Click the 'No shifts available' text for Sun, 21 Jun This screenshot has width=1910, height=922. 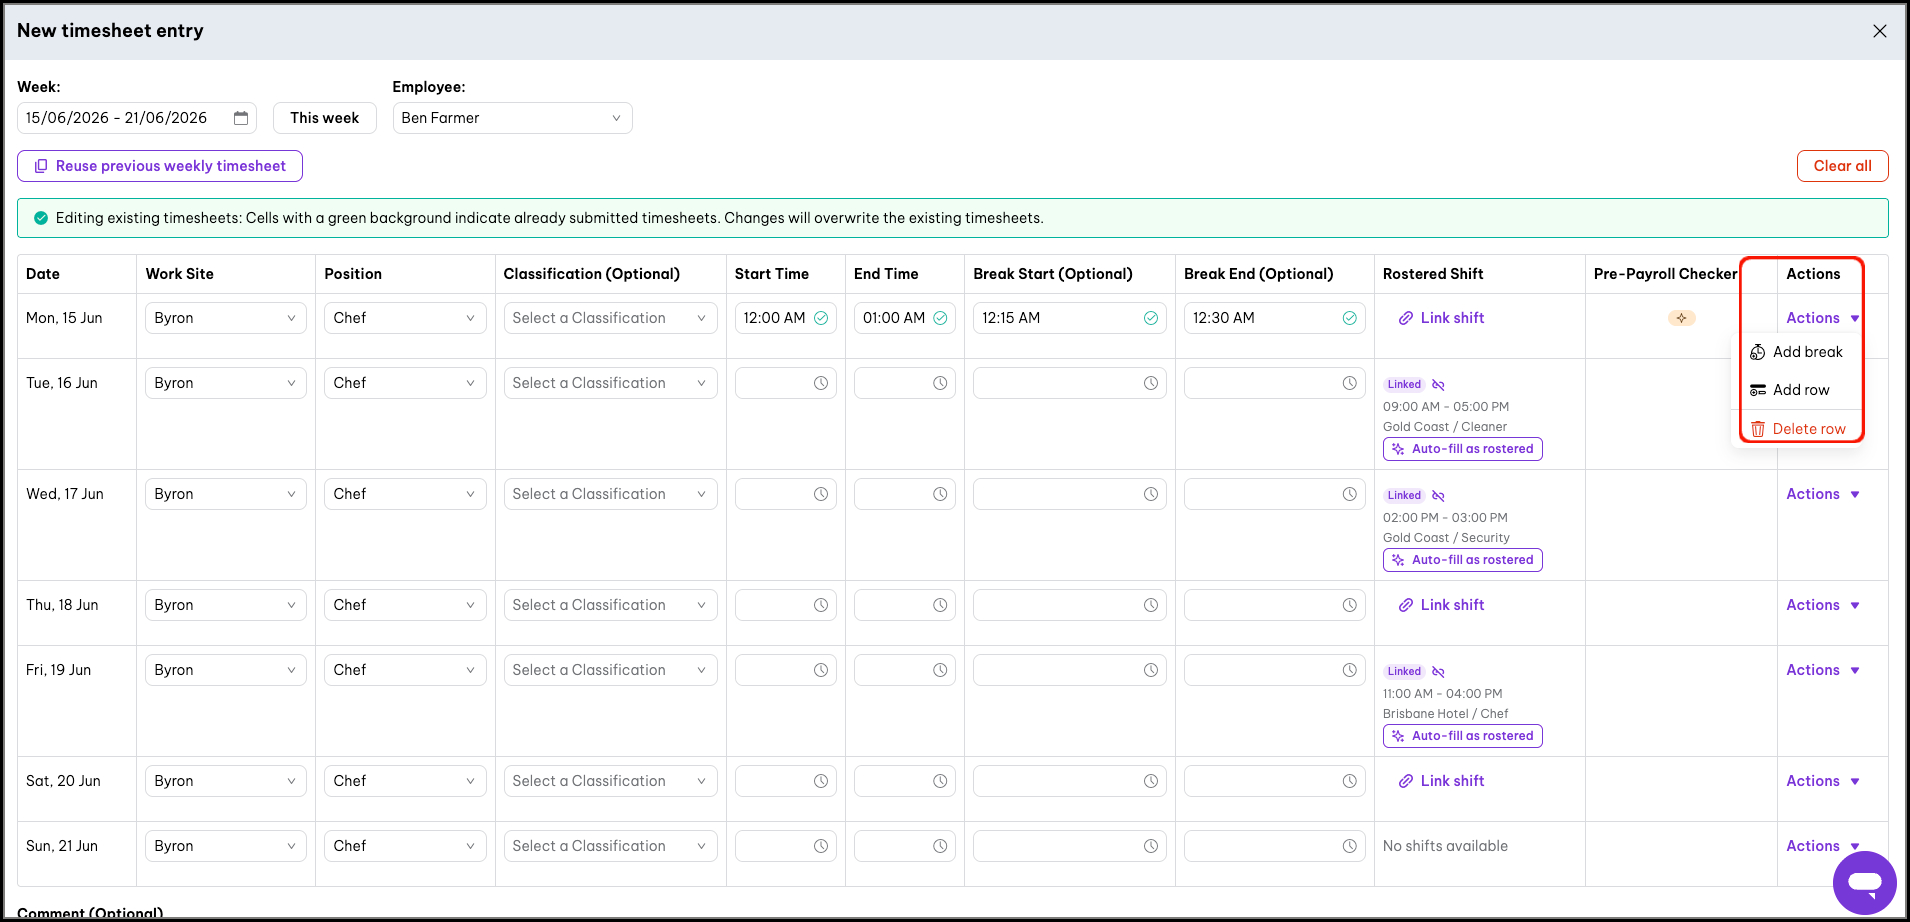coord(1445,846)
